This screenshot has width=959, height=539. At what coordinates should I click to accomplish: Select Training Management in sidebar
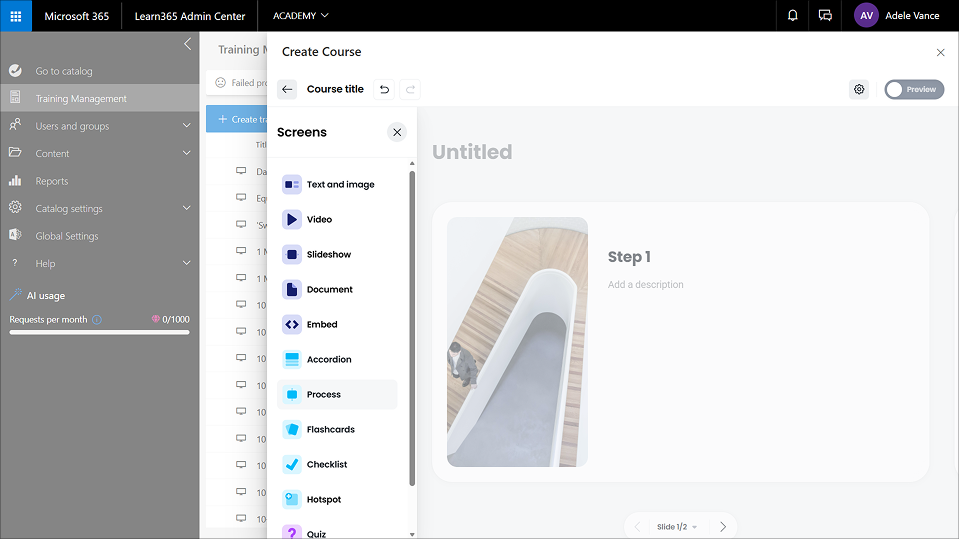pos(81,98)
